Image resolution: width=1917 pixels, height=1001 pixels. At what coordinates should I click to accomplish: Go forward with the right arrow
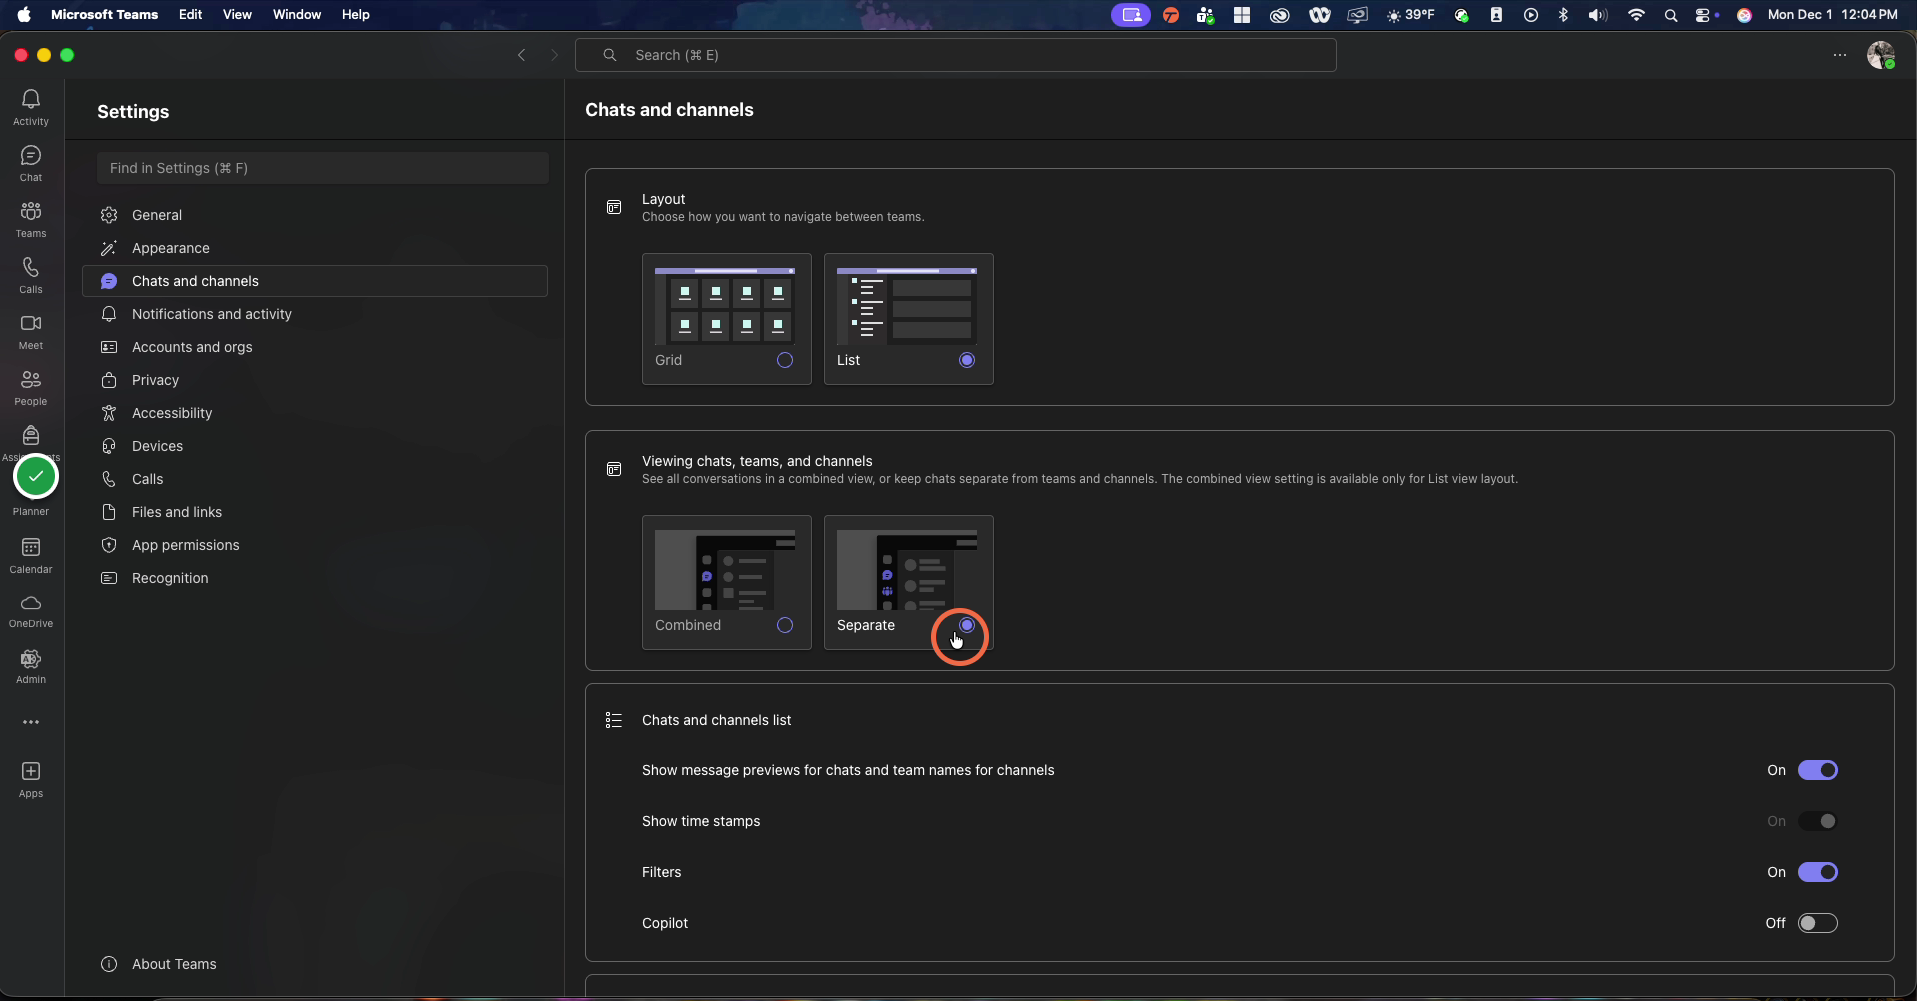point(555,55)
